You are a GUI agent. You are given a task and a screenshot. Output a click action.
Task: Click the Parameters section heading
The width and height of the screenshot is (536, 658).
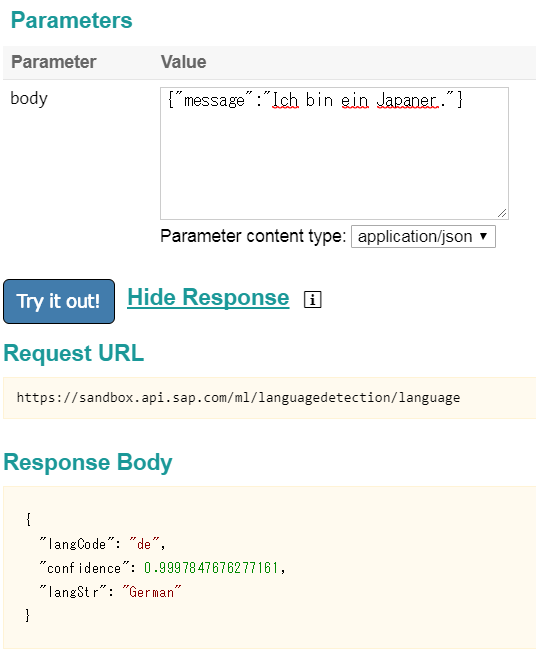click(x=71, y=20)
